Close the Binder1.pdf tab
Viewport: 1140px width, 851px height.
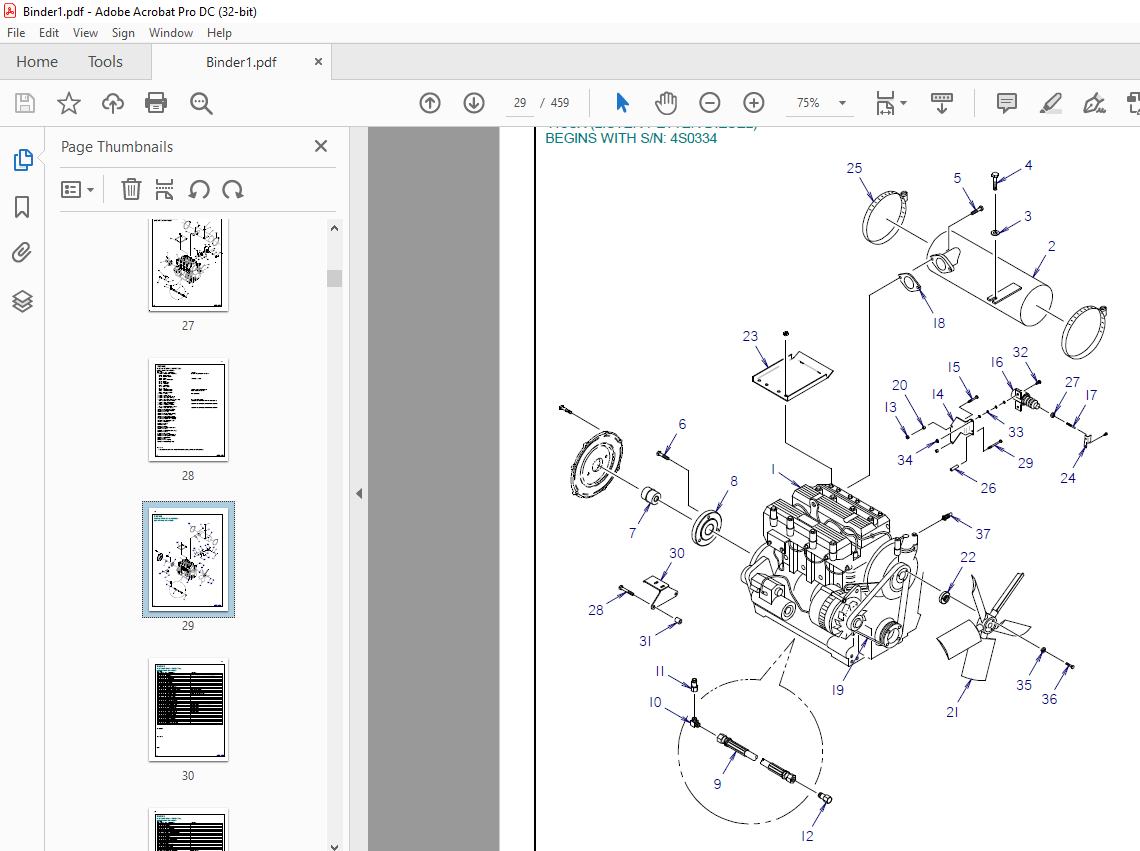(x=318, y=62)
